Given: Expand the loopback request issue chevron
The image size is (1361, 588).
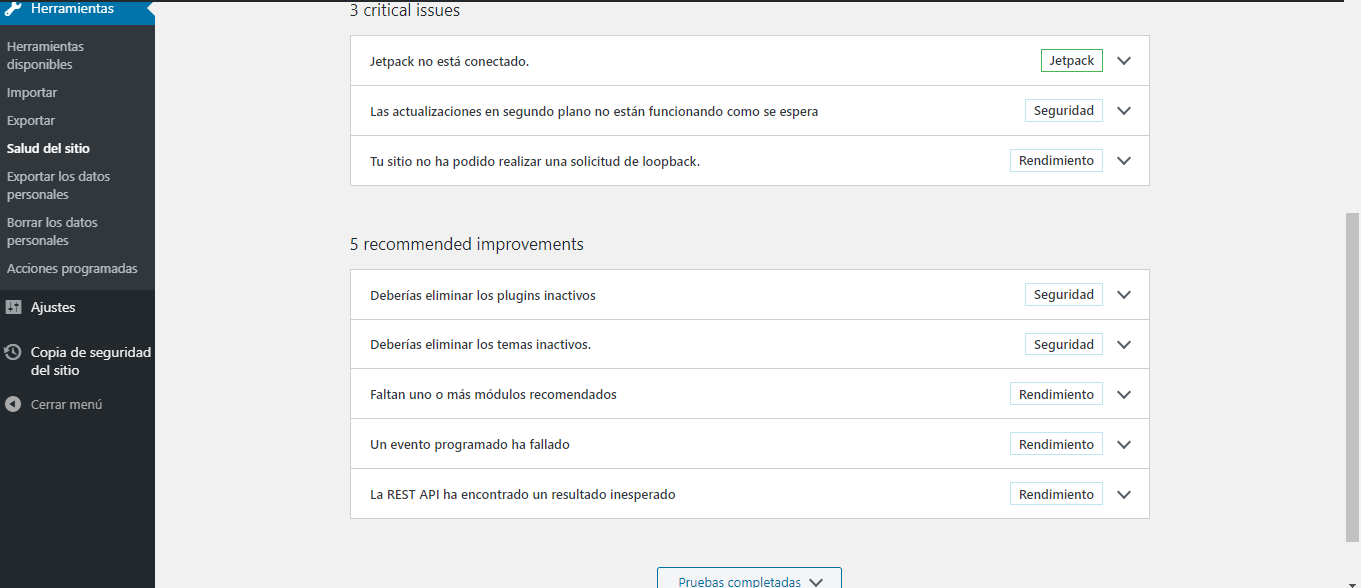Looking at the screenshot, I should pyautogui.click(x=1124, y=161).
